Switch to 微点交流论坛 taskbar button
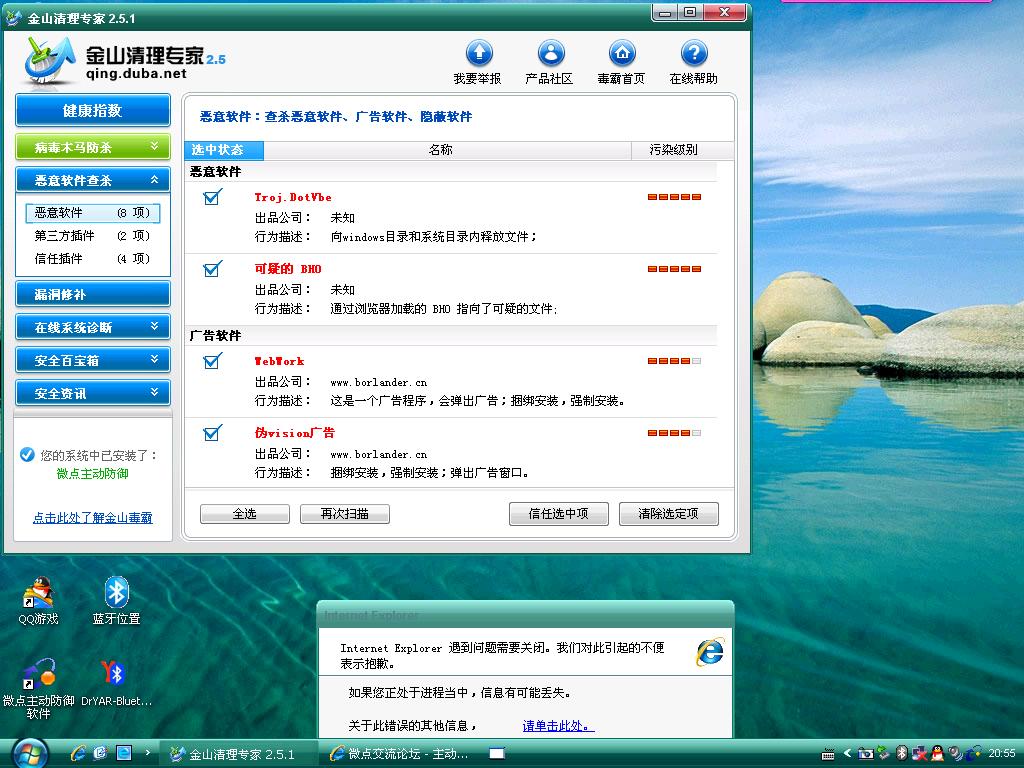The image size is (1024, 768). pos(398,754)
